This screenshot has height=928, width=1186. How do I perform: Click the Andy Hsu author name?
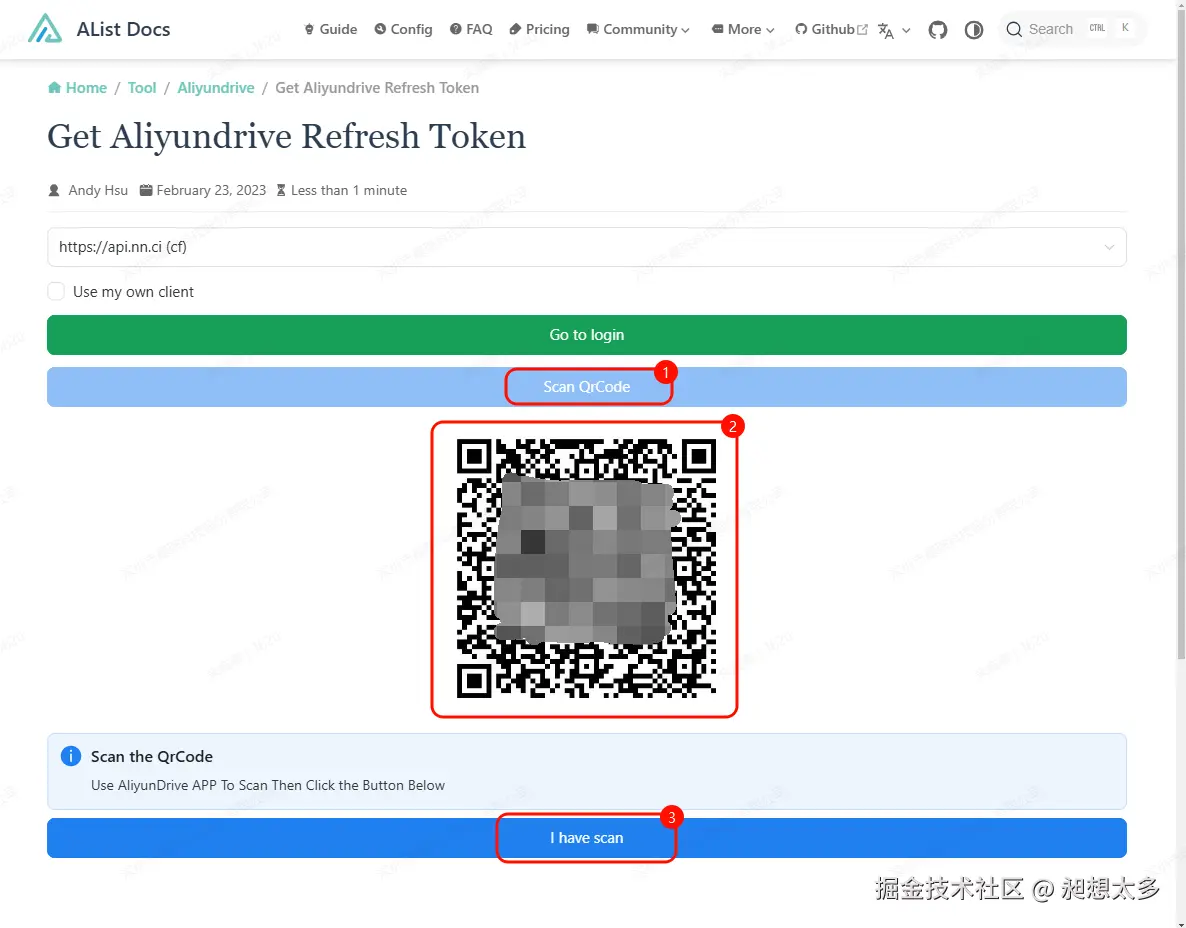click(x=98, y=191)
